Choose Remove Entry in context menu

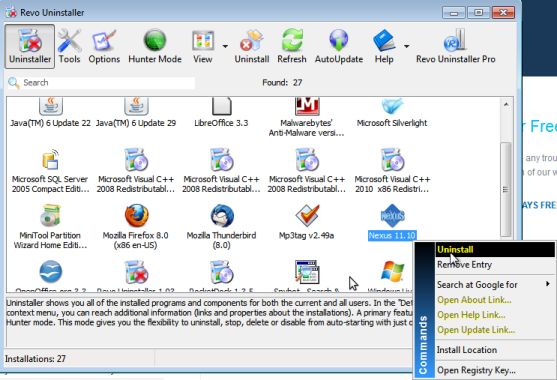tap(495, 265)
